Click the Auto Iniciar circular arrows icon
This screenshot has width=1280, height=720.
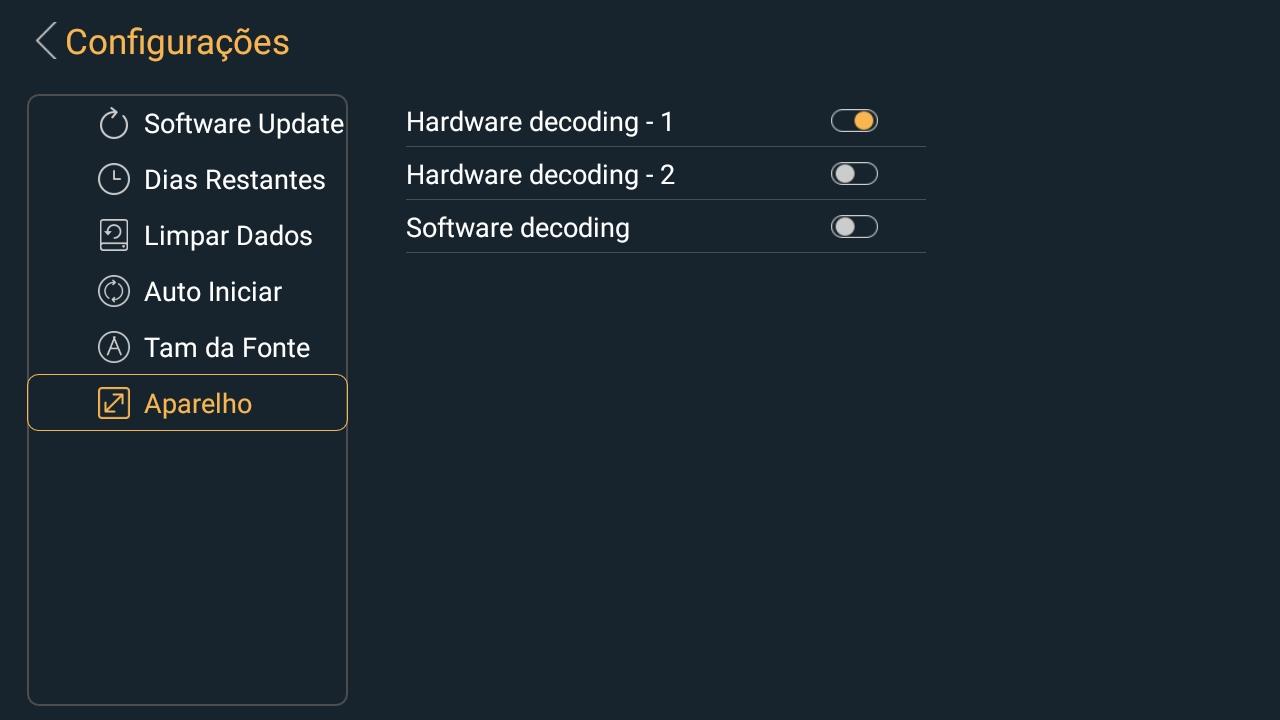pyautogui.click(x=114, y=292)
